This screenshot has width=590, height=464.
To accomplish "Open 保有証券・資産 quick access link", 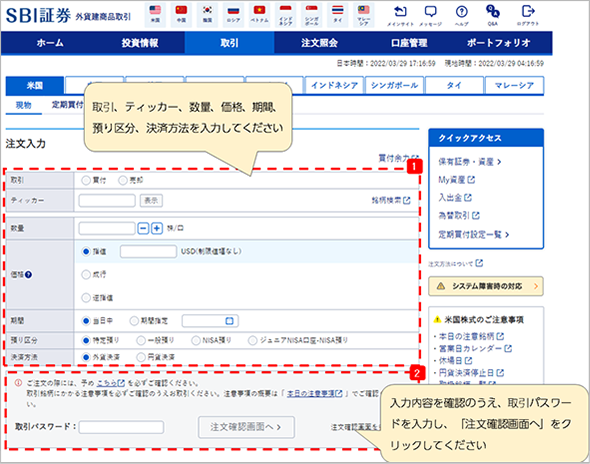I will pos(470,162).
